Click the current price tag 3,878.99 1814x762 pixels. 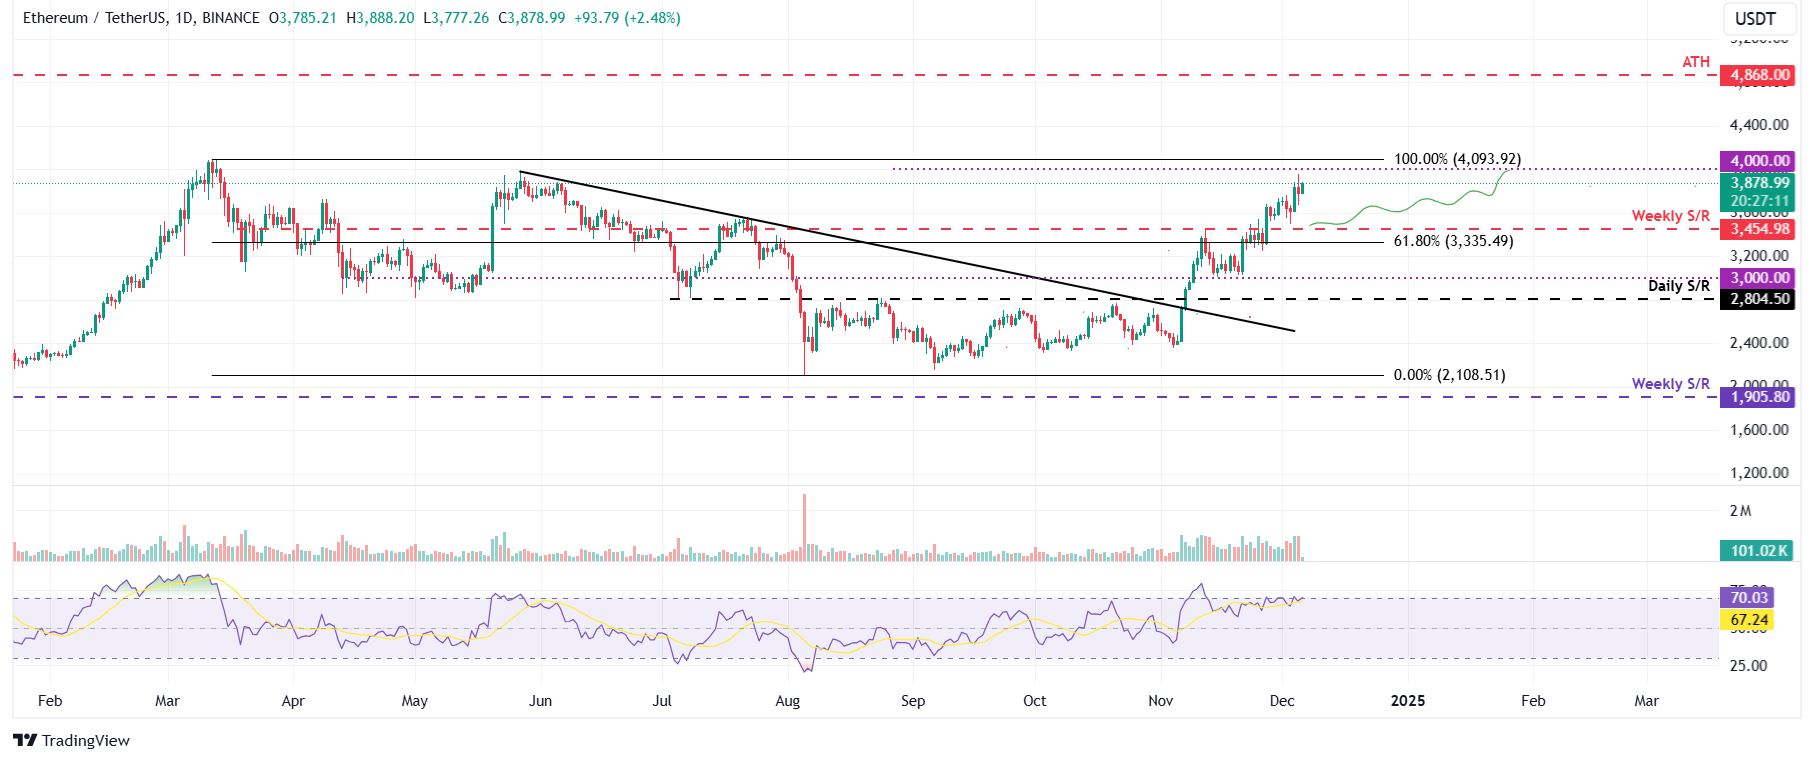point(1757,183)
